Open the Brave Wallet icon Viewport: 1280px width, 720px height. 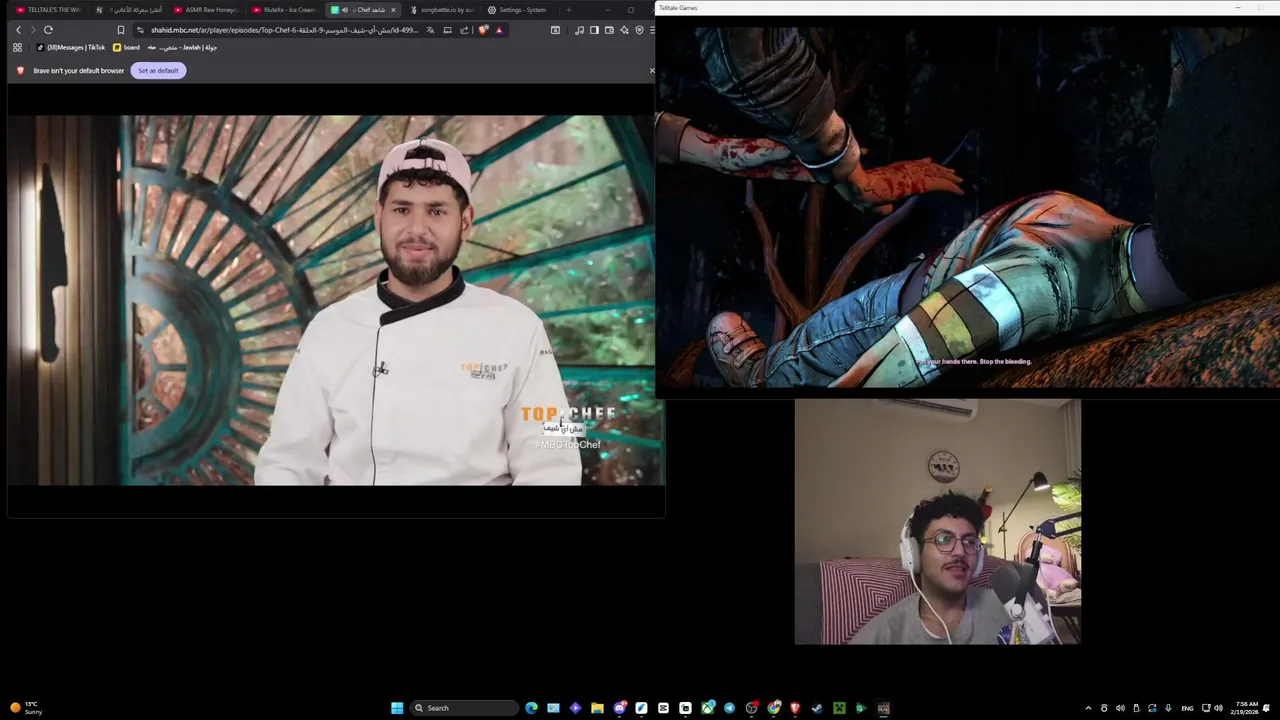pyautogui.click(x=609, y=30)
